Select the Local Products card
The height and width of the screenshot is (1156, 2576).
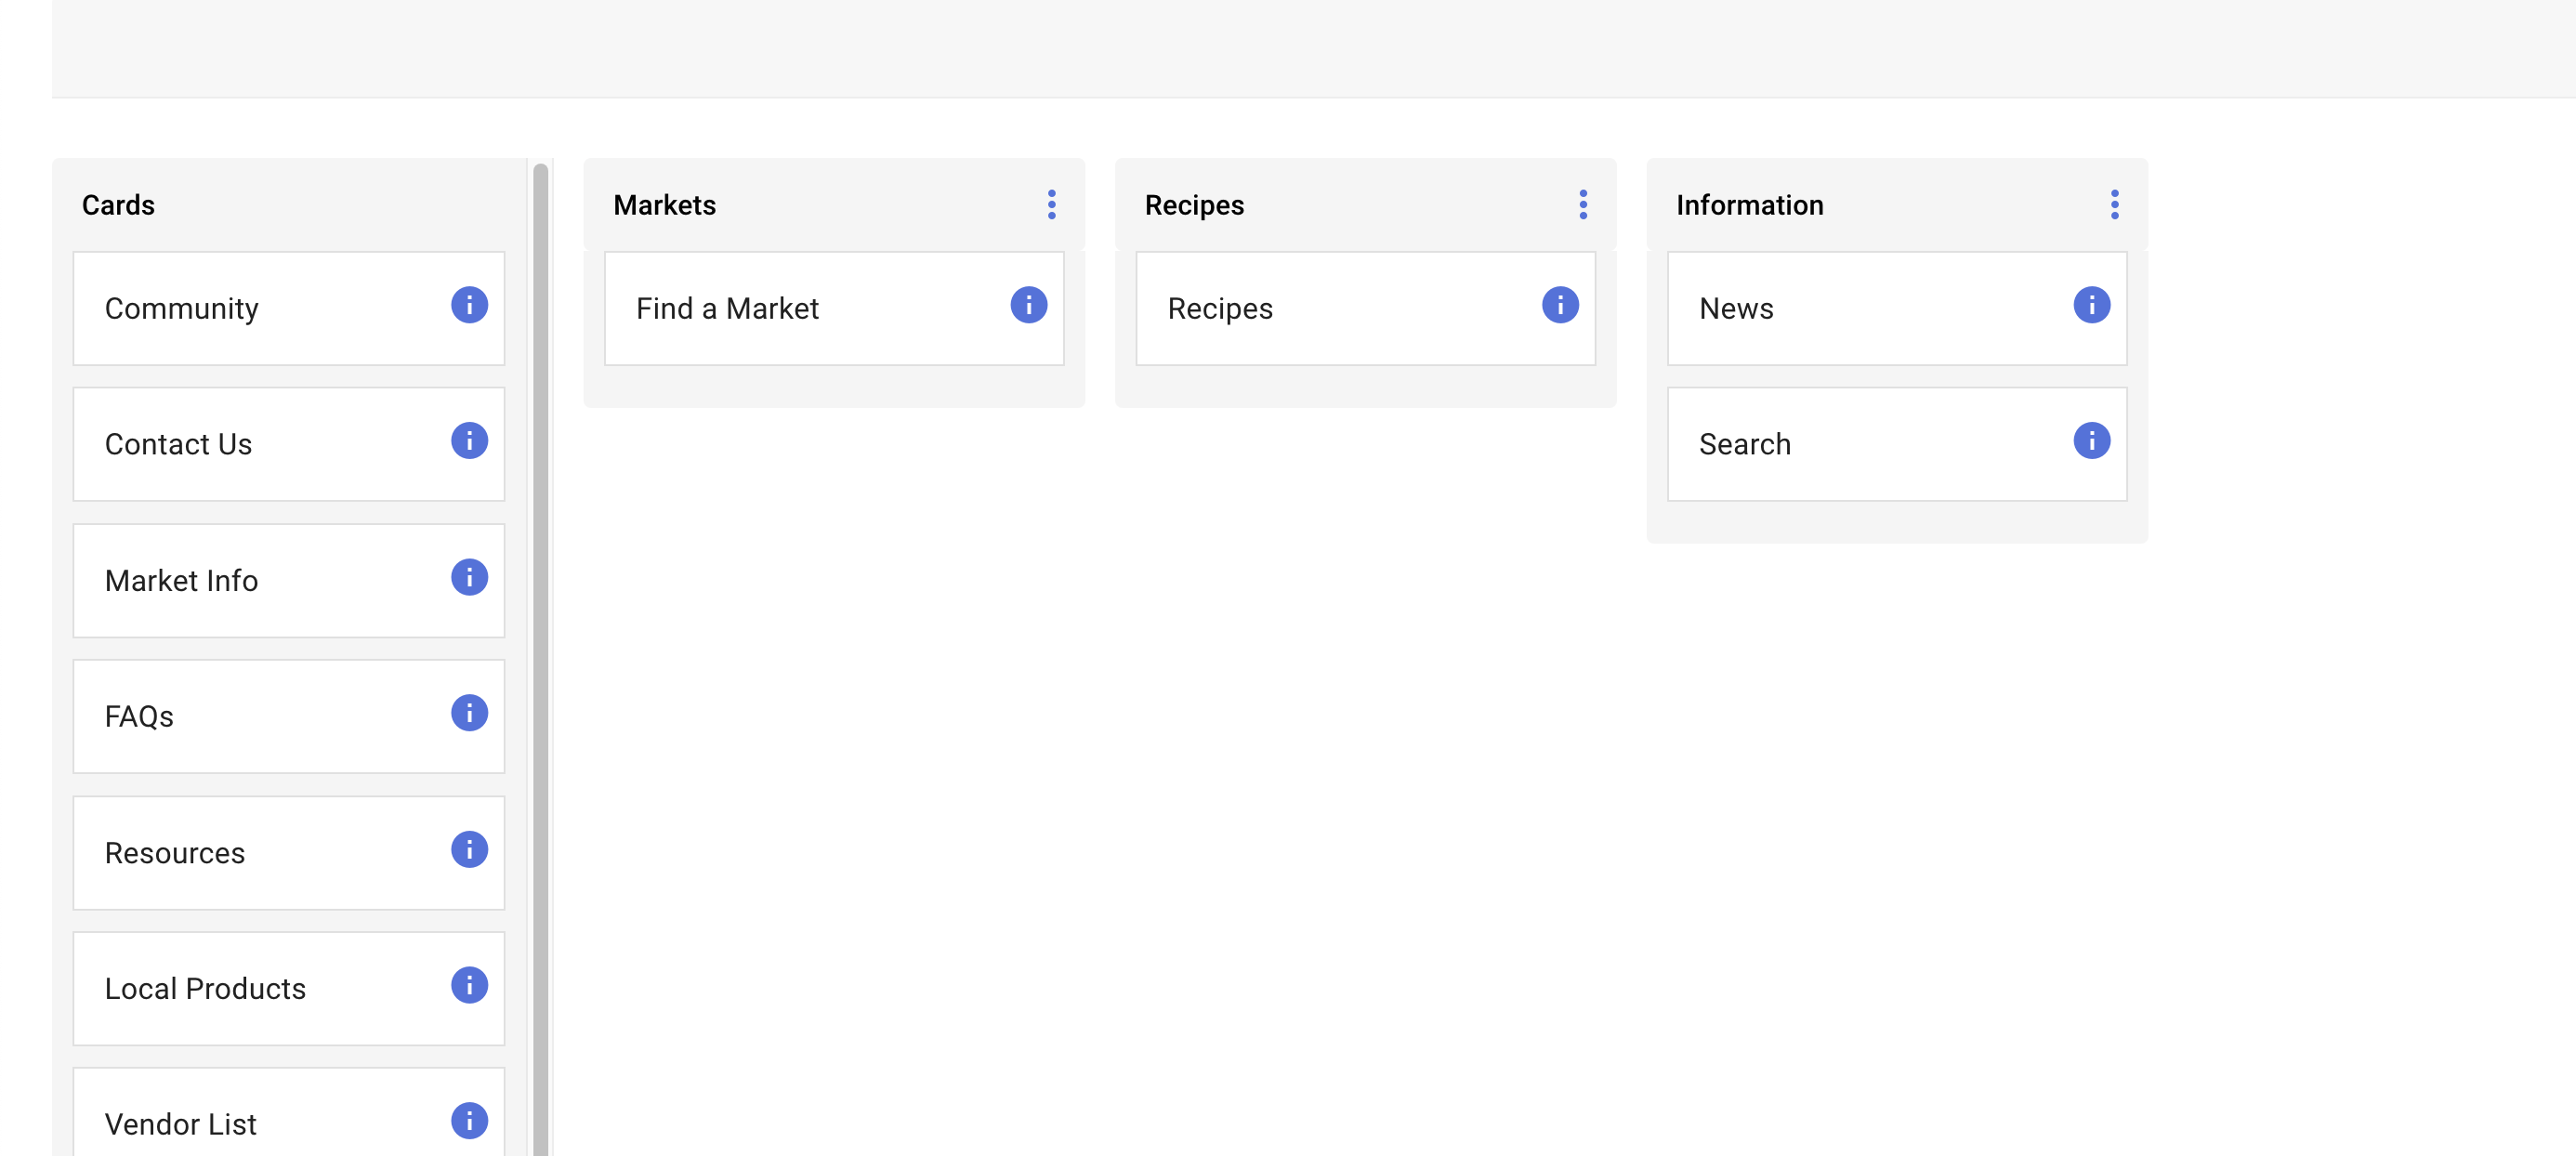pyautogui.click(x=289, y=990)
